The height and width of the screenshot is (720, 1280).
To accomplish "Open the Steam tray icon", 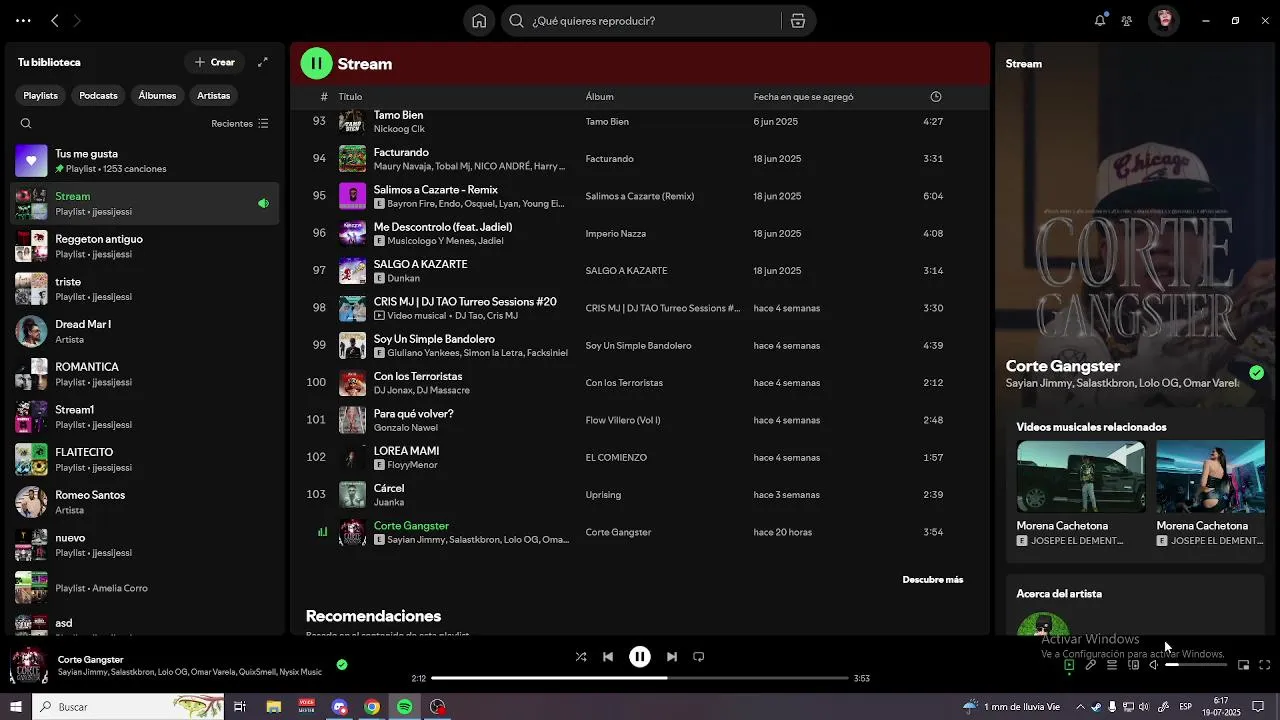I will click(1096, 707).
